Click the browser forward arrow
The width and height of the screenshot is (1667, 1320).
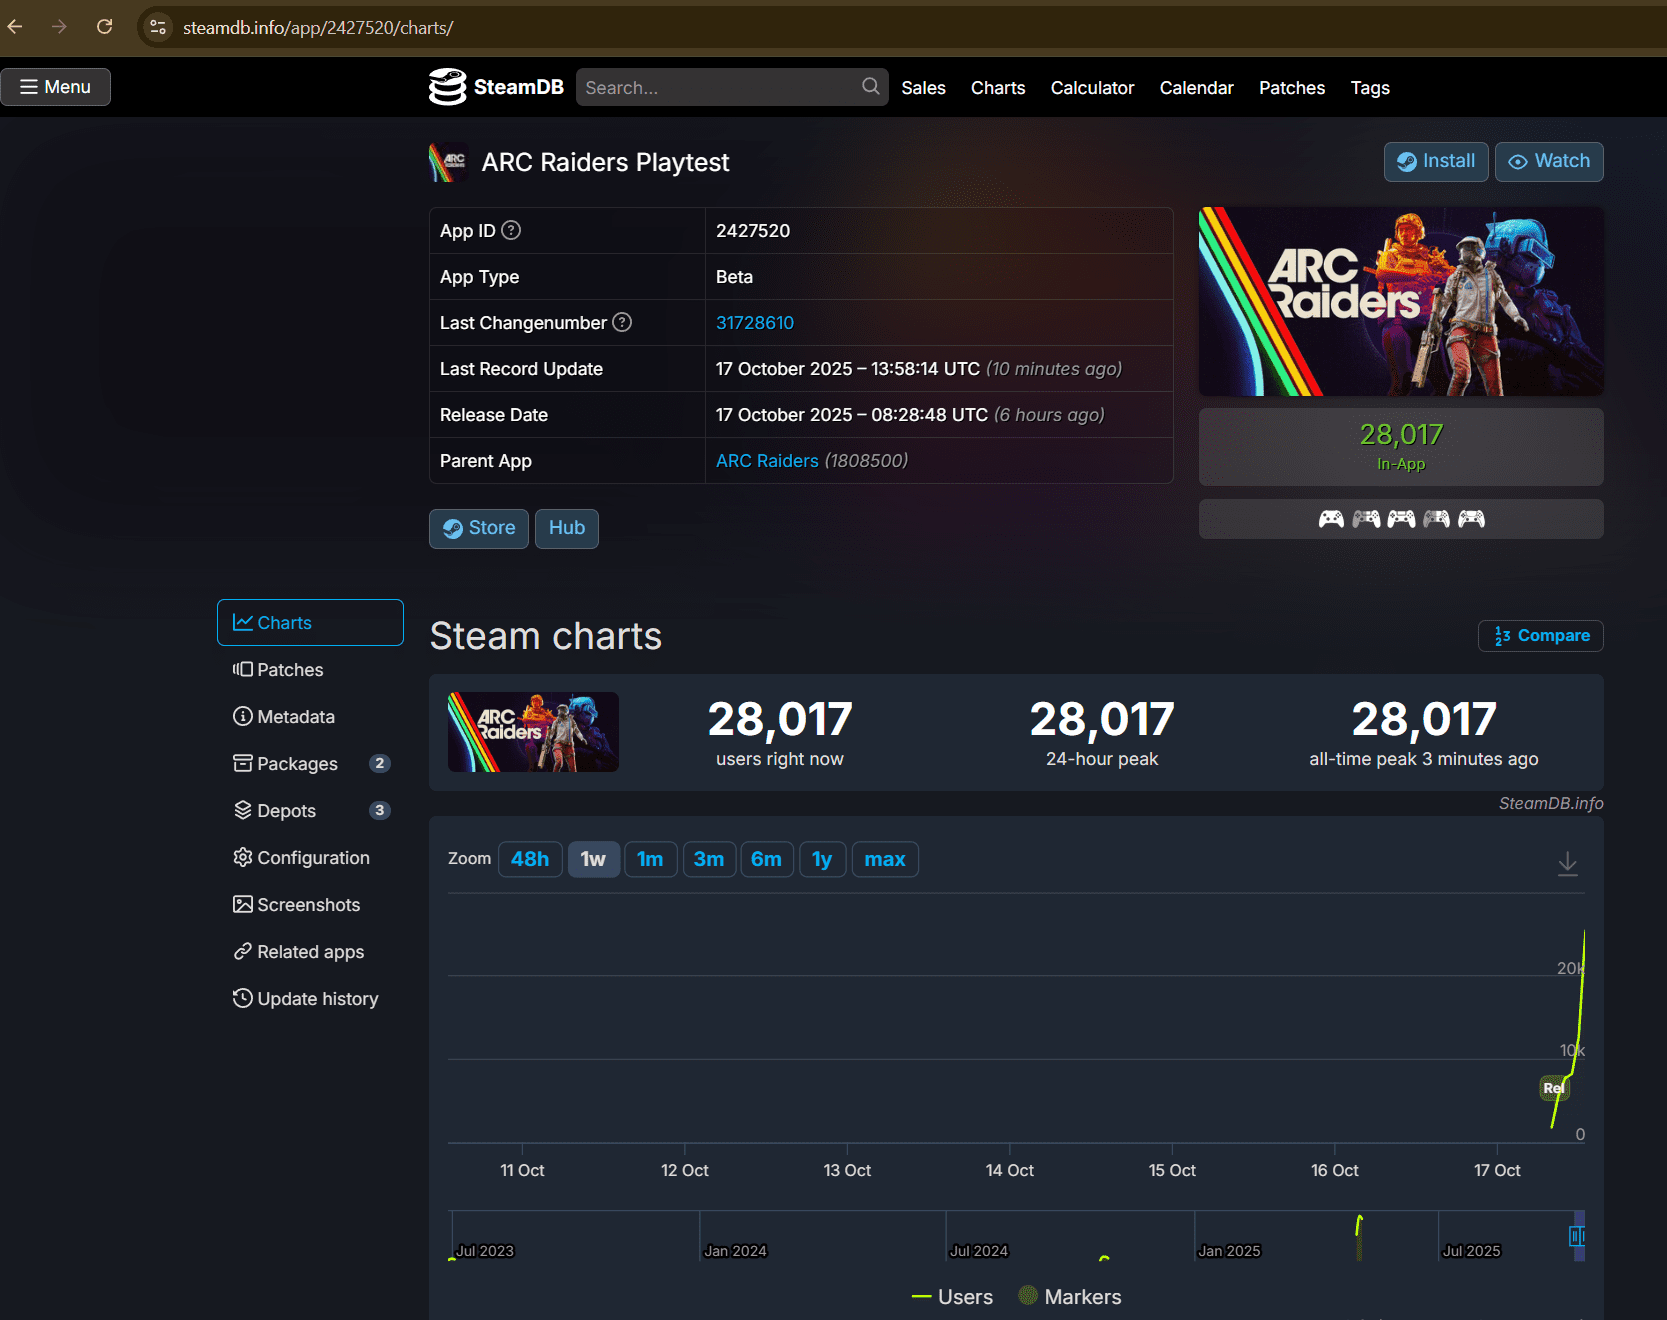point(59,27)
